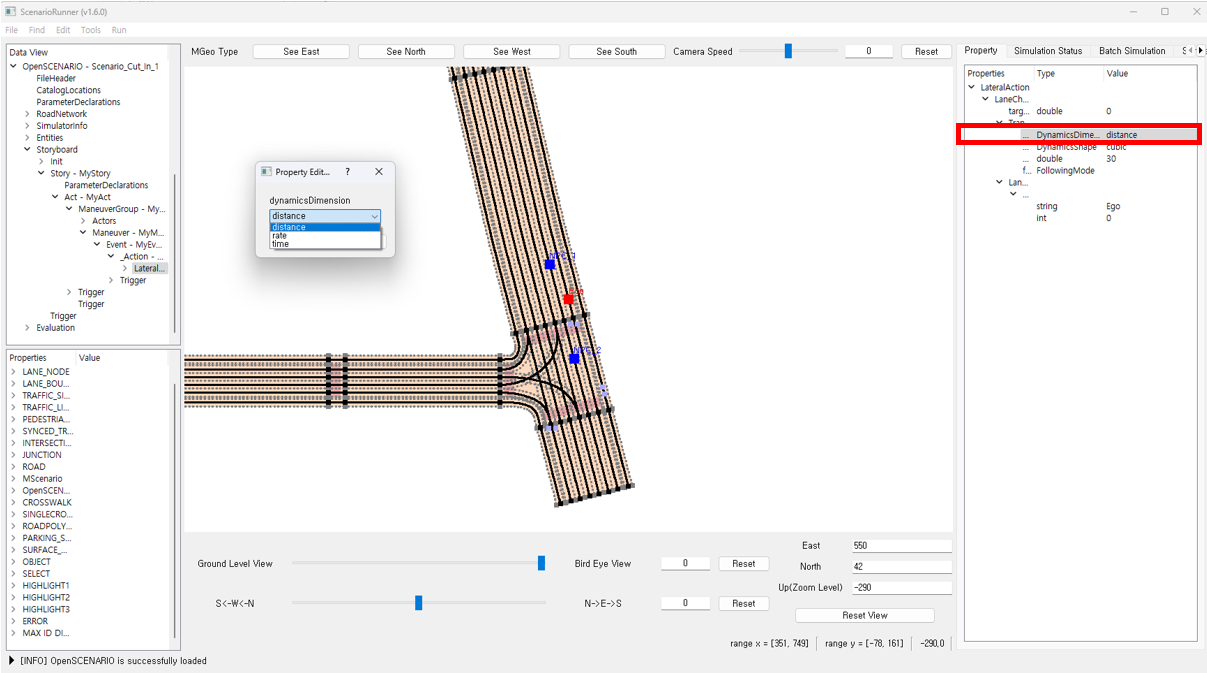Choose the time option in dropdown list
Screen dimensions: 1207x673
pyautogui.click(x=280, y=244)
